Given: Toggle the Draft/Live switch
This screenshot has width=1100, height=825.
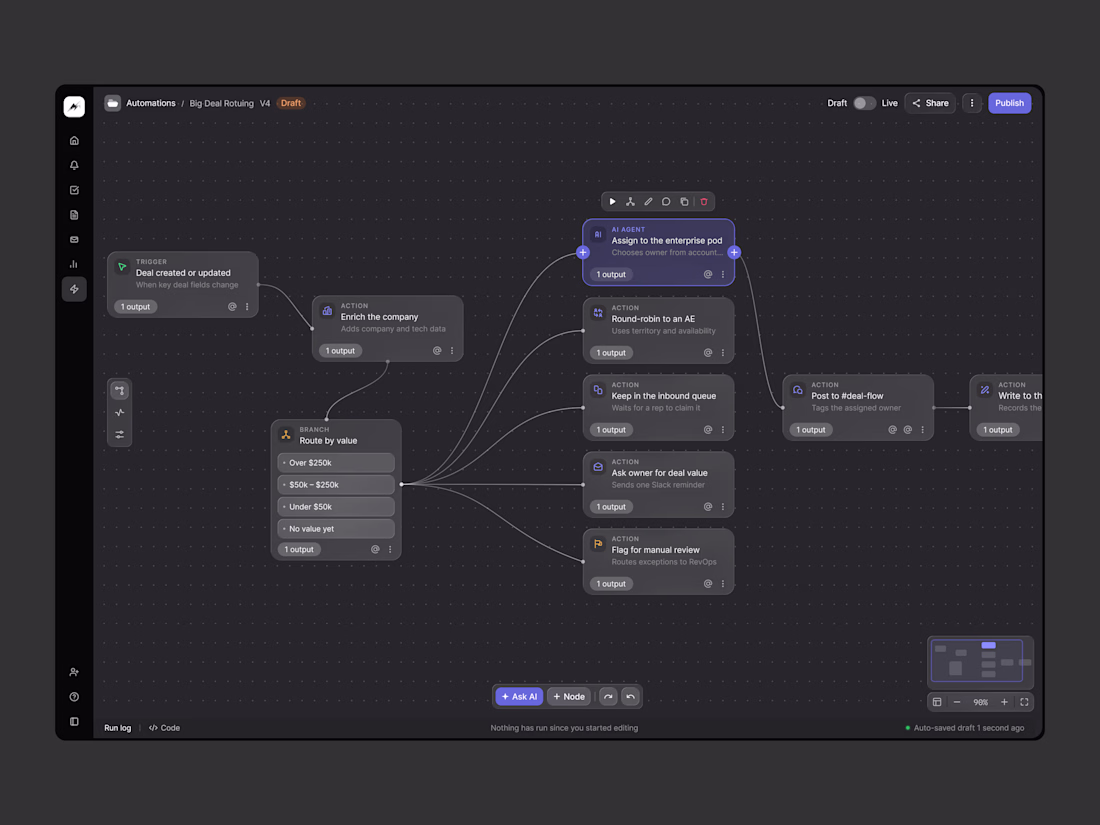Looking at the screenshot, I should pos(864,103).
